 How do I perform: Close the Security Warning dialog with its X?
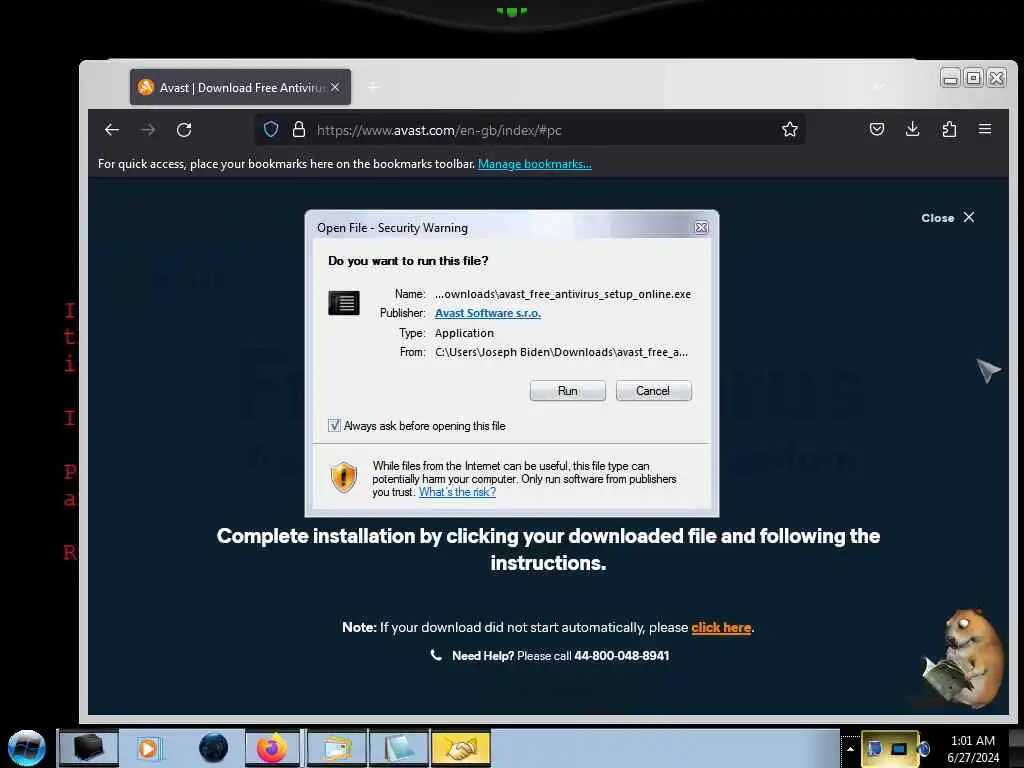click(x=701, y=227)
